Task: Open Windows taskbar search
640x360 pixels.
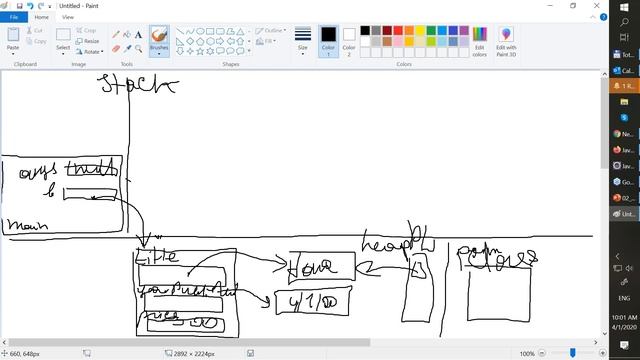Action: pos(624,22)
